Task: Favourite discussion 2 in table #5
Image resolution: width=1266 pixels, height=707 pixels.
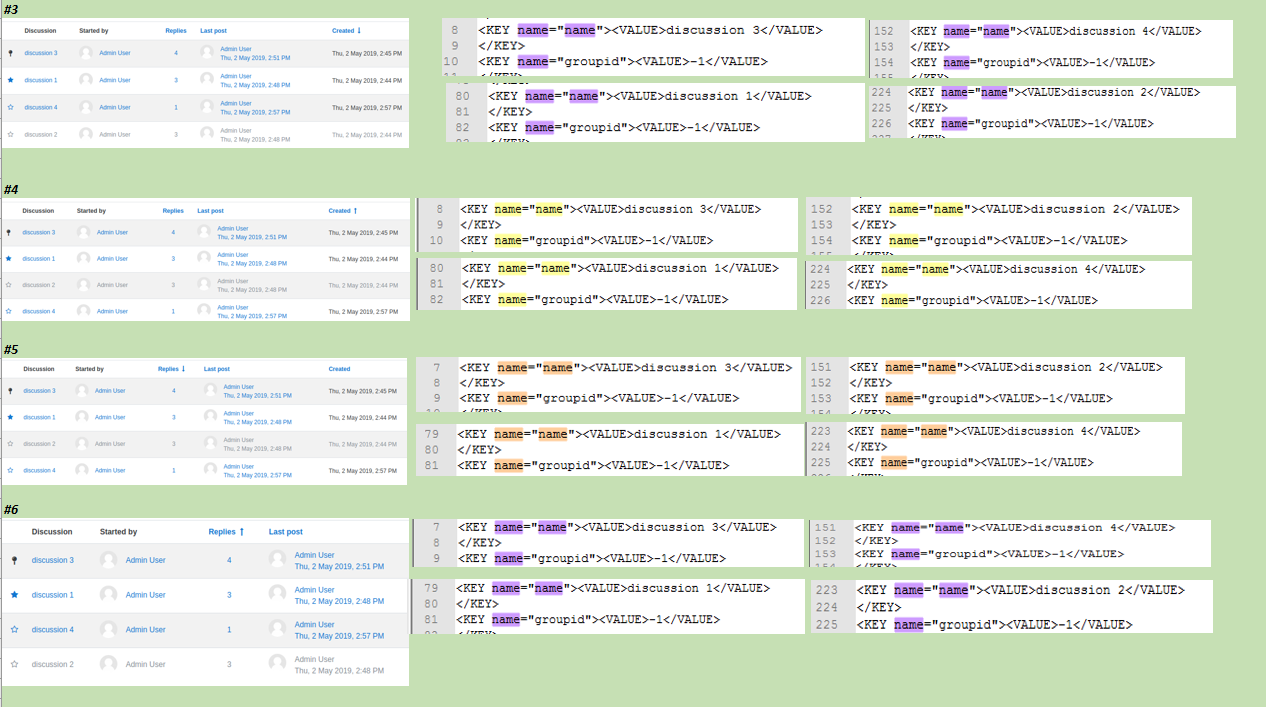Action: [10, 444]
